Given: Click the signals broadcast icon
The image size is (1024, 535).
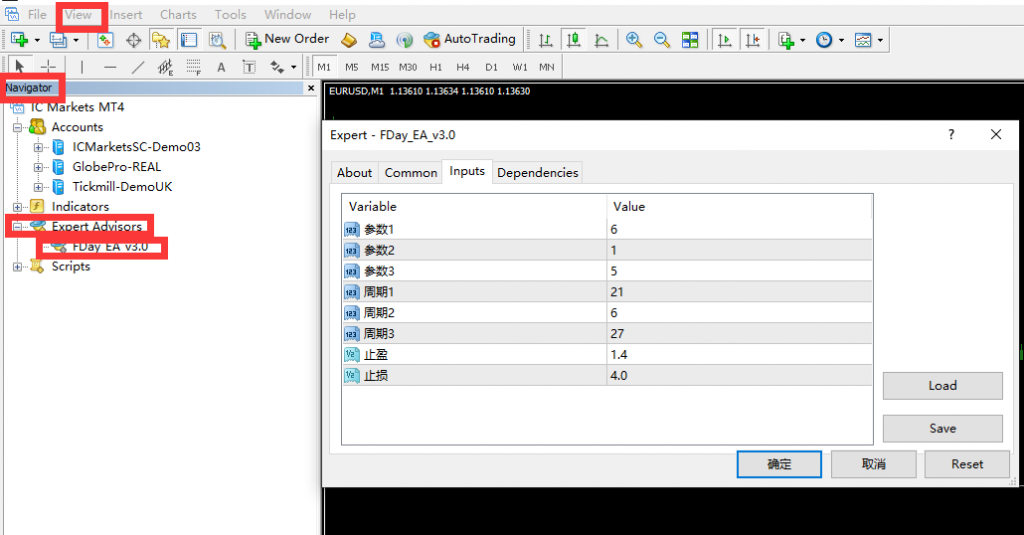Looking at the screenshot, I should point(404,40).
